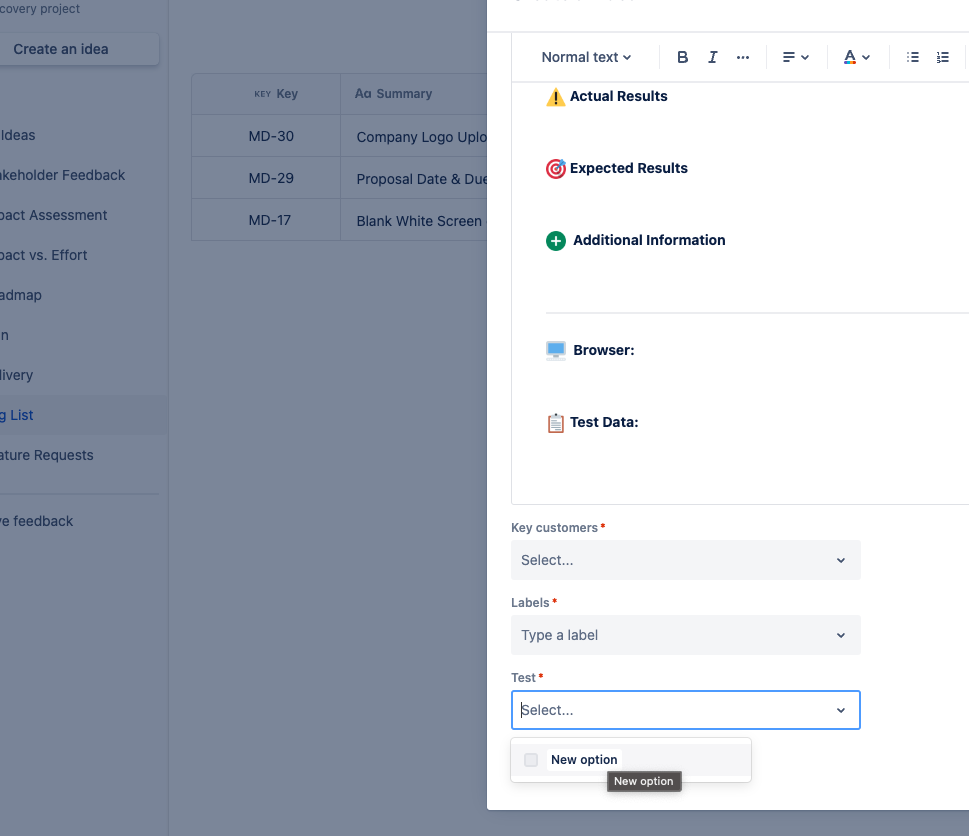Click the Additional Information heading text
969x836 pixels.
[650, 240]
